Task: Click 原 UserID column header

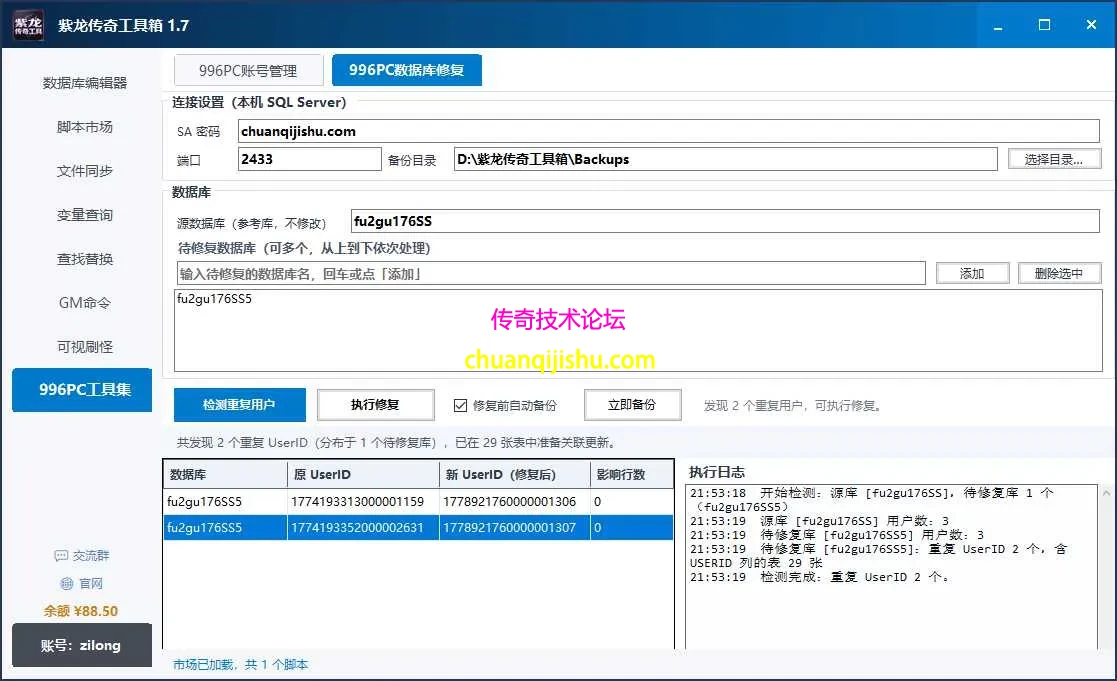Action: [x=363, y=474]
